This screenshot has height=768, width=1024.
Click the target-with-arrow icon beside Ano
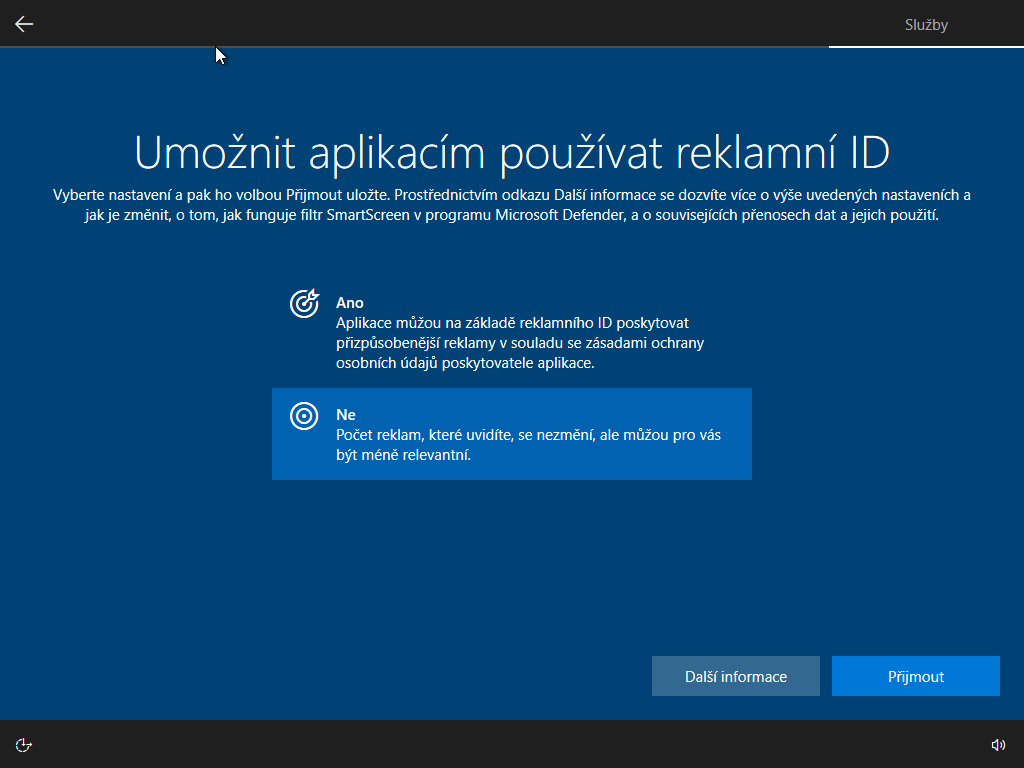304,303
